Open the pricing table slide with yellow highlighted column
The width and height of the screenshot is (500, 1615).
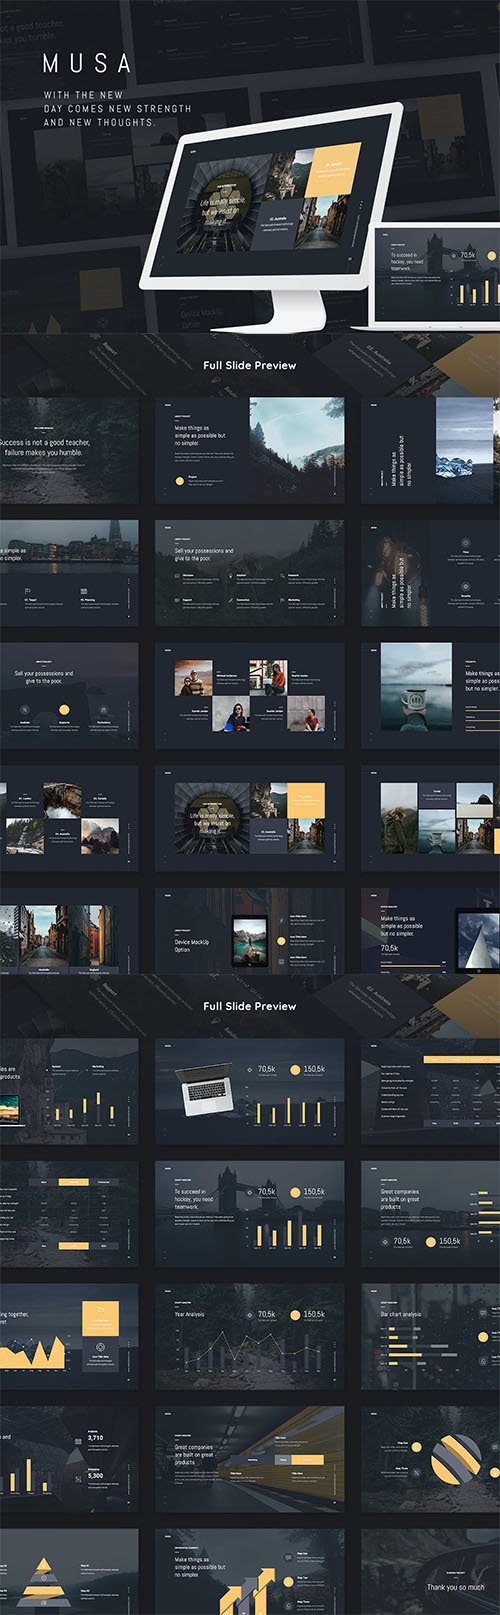(x=69, y=1214)
